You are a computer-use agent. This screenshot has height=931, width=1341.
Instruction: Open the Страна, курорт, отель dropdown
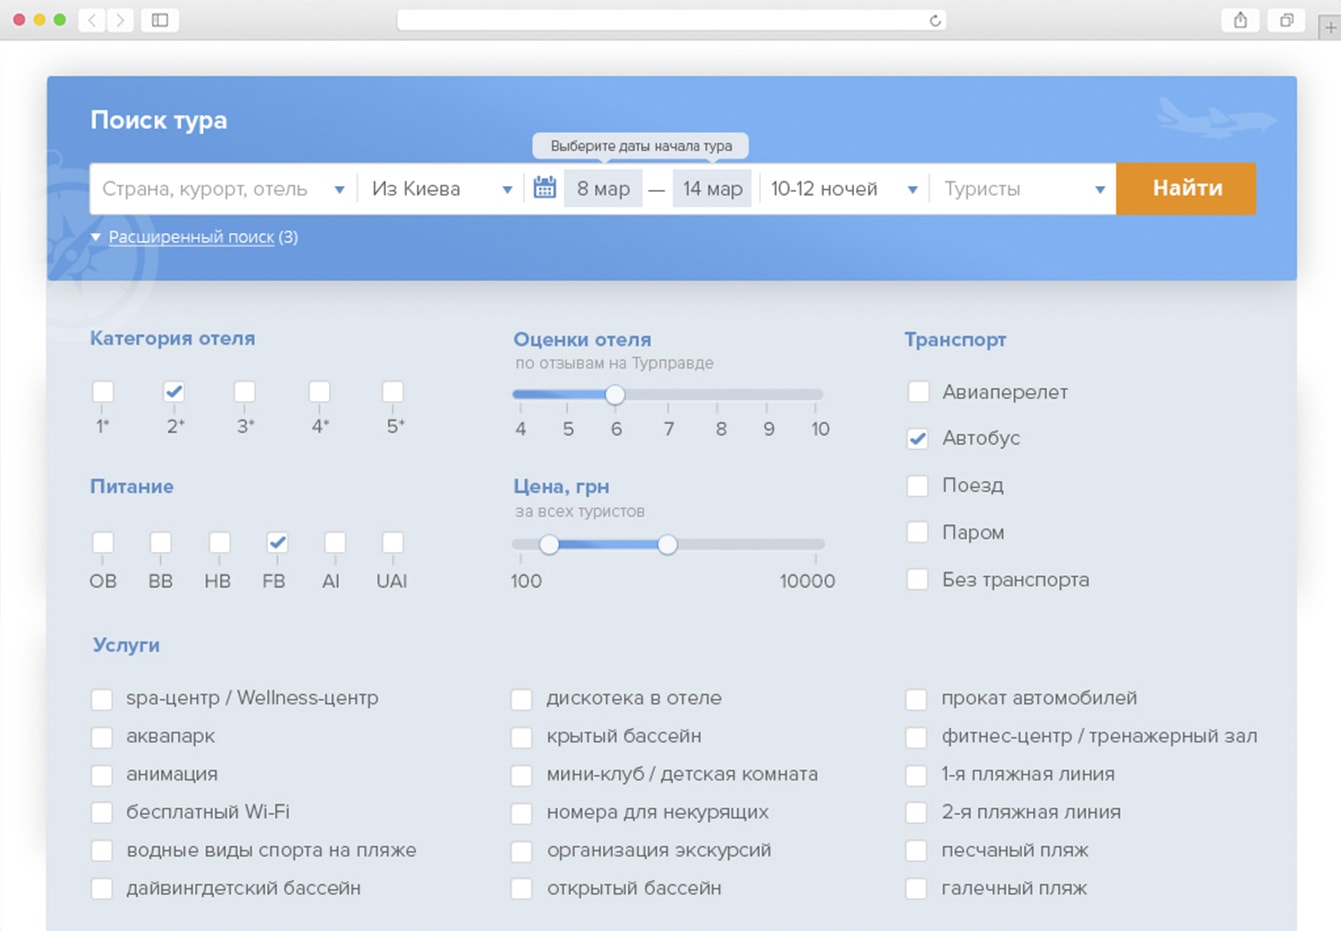pyautogui.click(x=223, y=189)
